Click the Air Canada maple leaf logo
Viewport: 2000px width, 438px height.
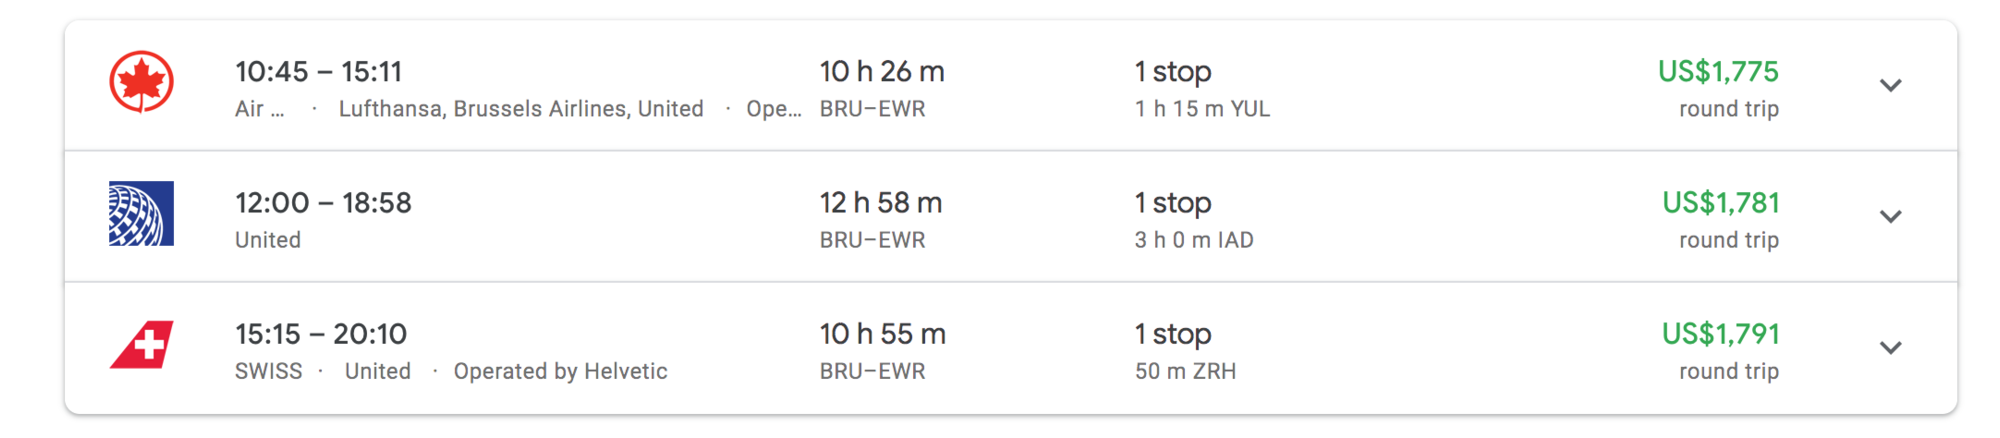point(141,82)
